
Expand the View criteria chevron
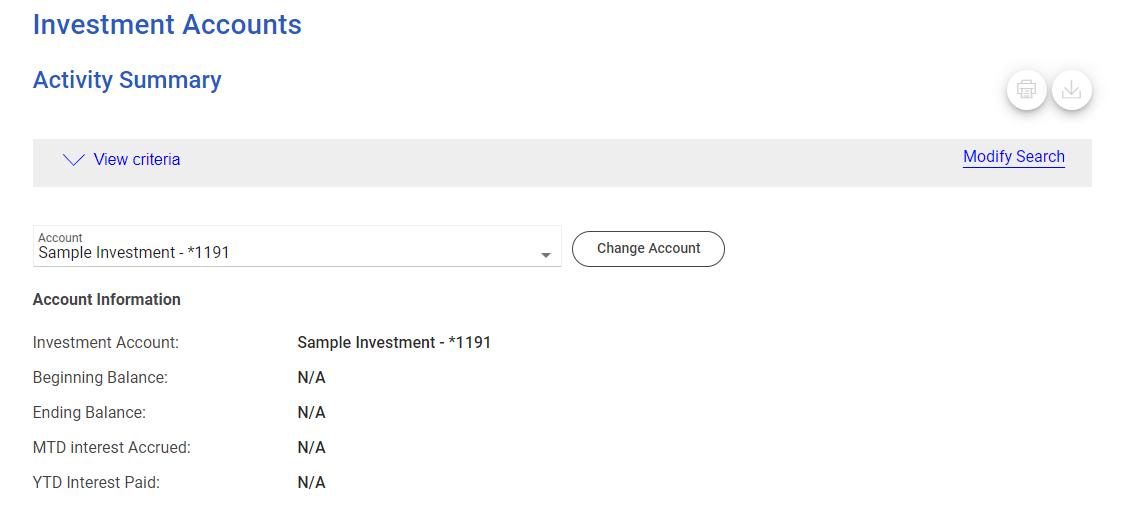tap(74, 160)
